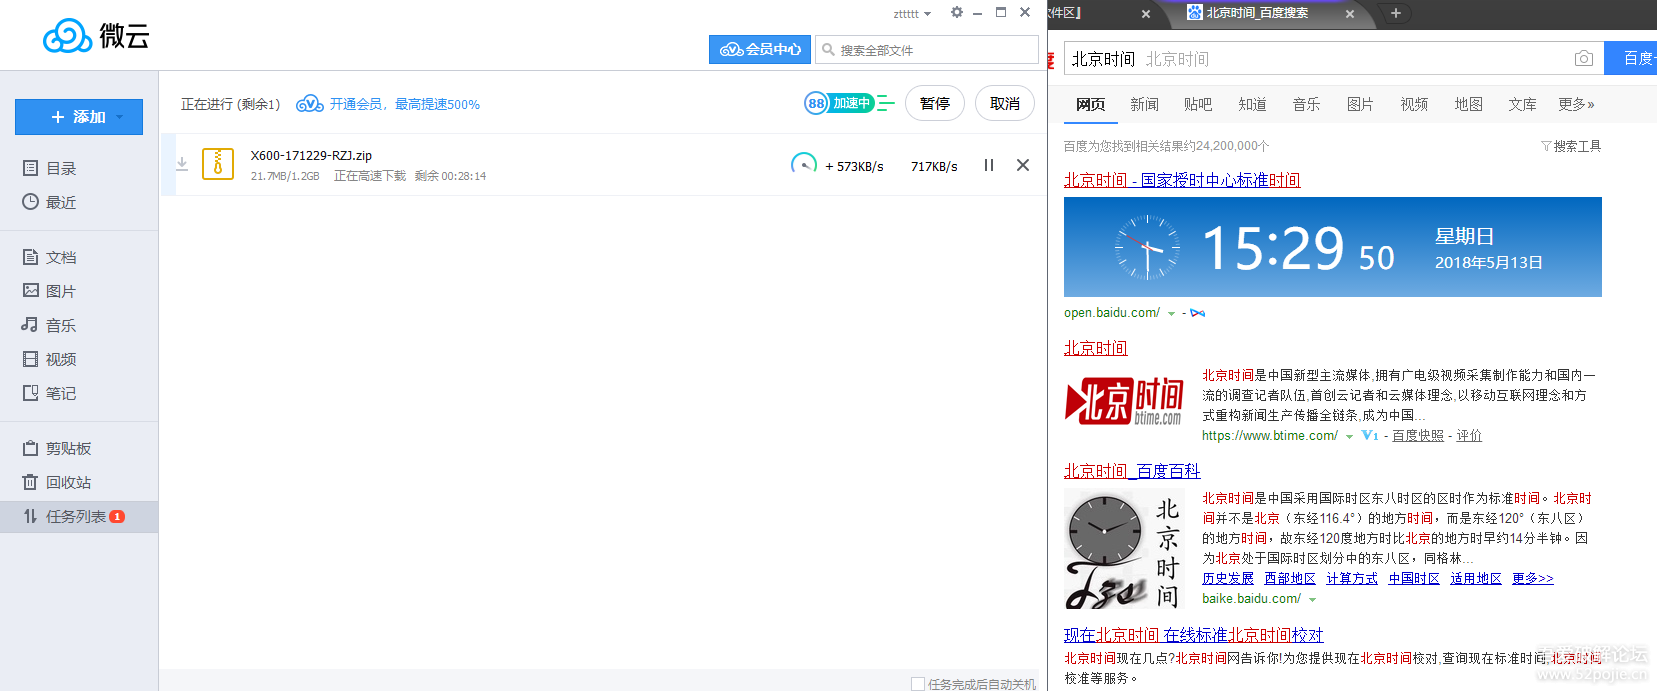Click the 取消 cancel-all button
Screen dimensions: 1657x691
[x=1005, y=103]
